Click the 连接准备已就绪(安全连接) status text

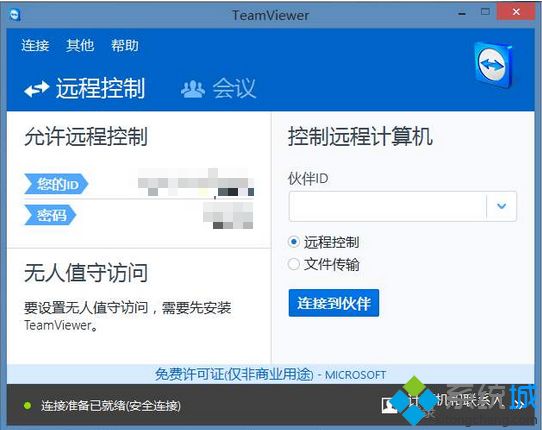[x=111, y=405]
